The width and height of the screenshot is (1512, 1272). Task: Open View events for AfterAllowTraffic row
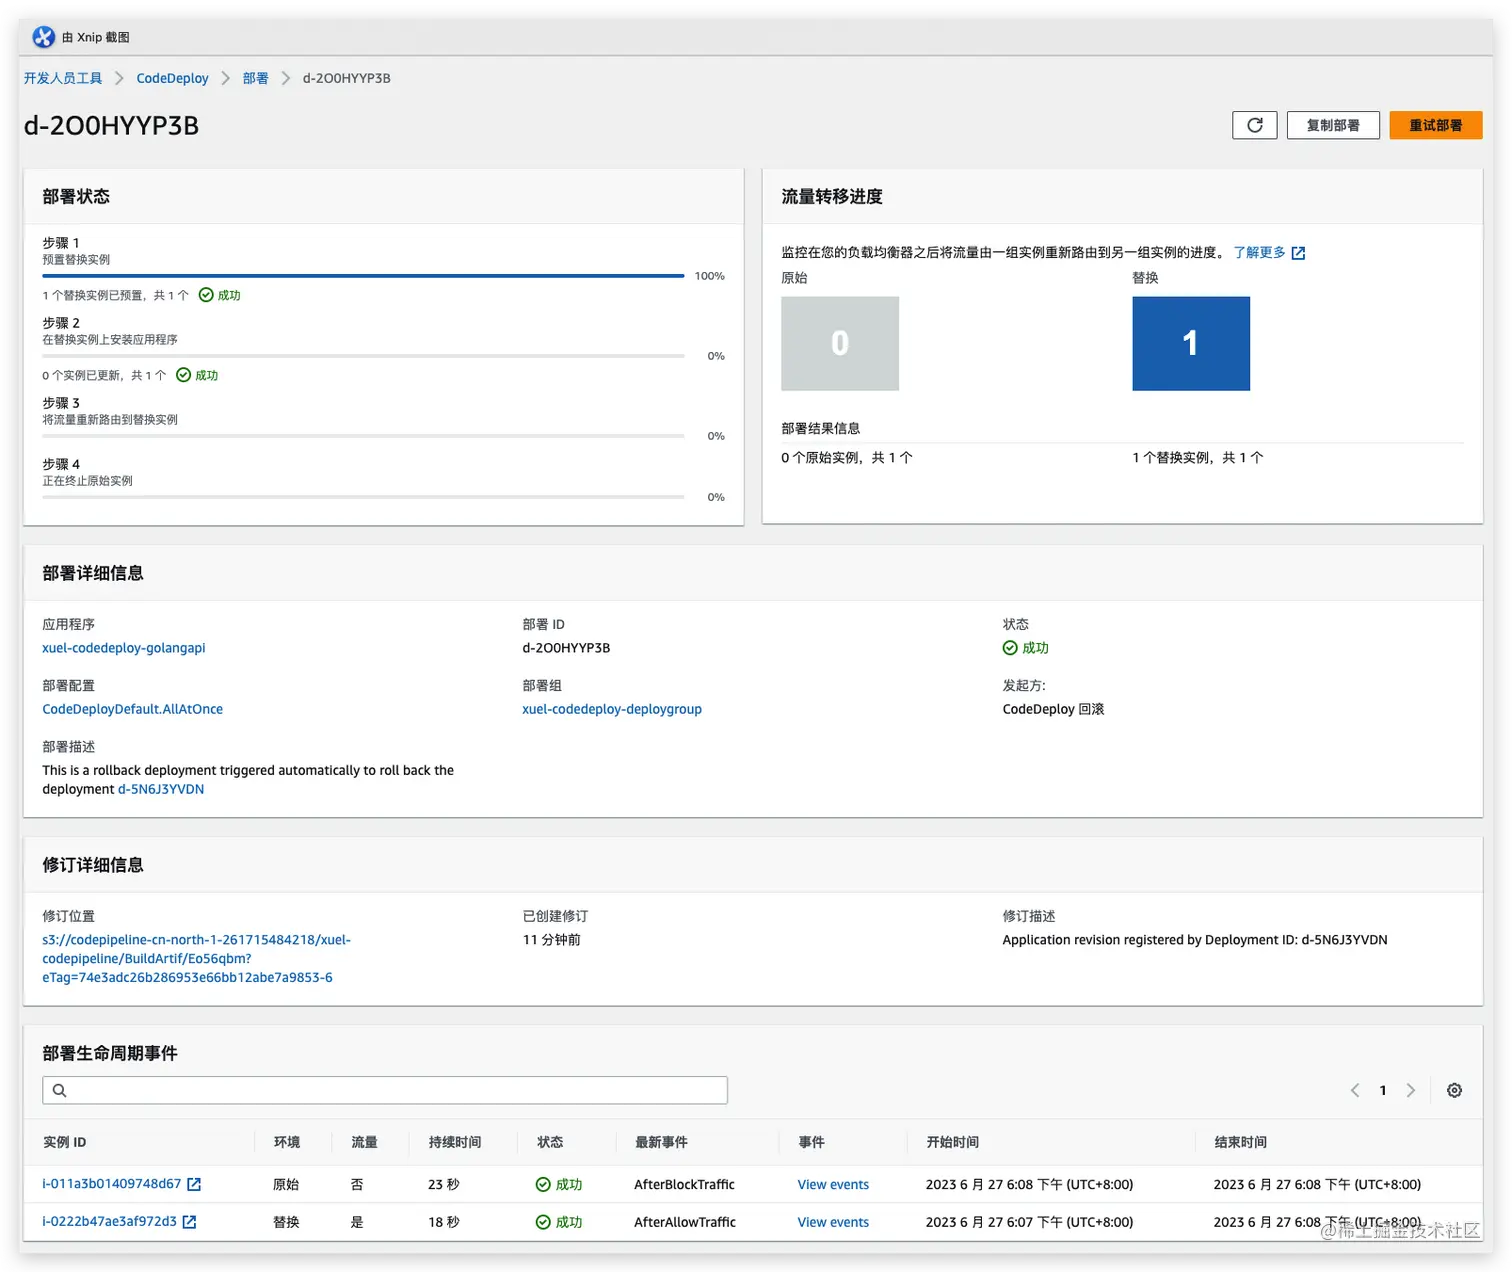point(833,1222)
